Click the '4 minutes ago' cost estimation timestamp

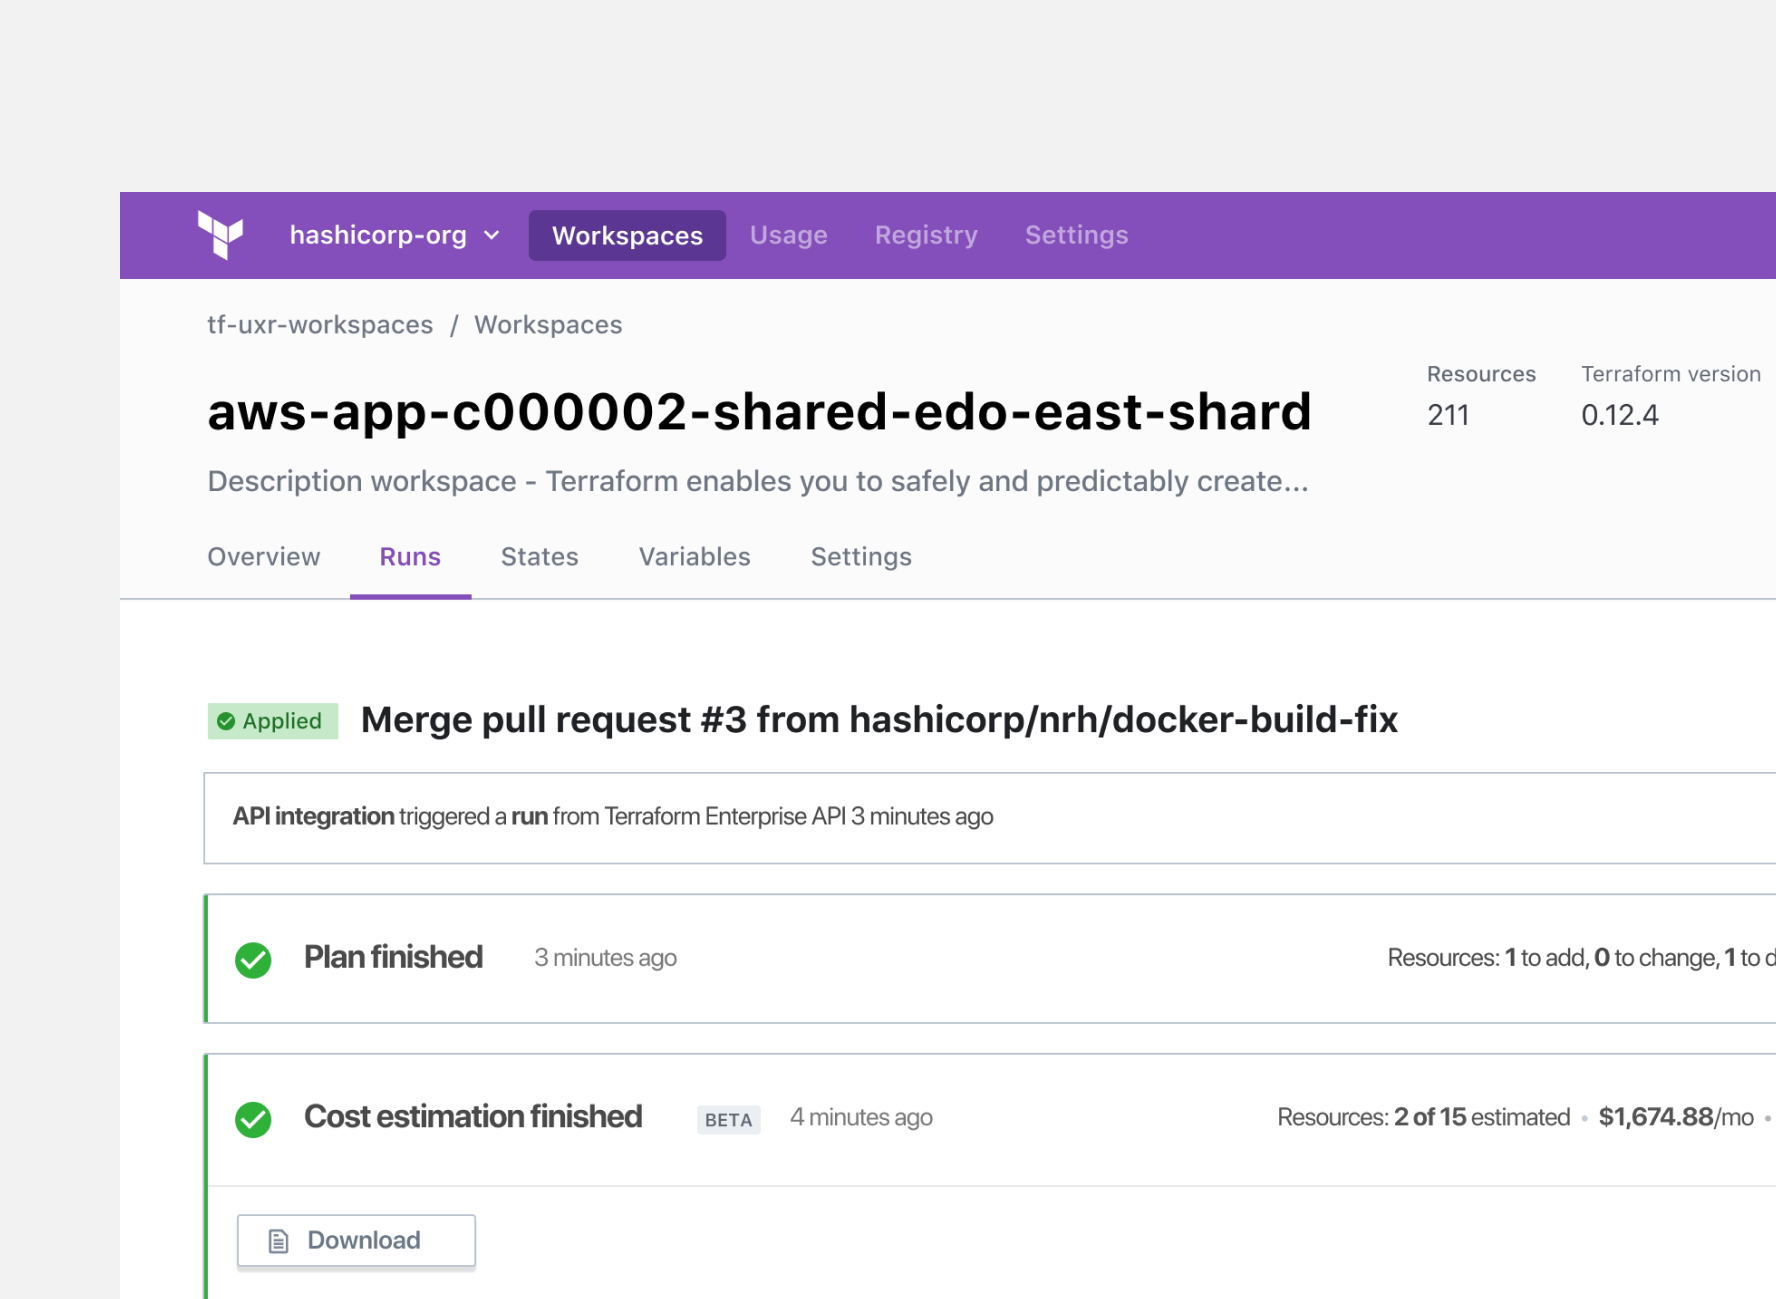click(861, 1117)
